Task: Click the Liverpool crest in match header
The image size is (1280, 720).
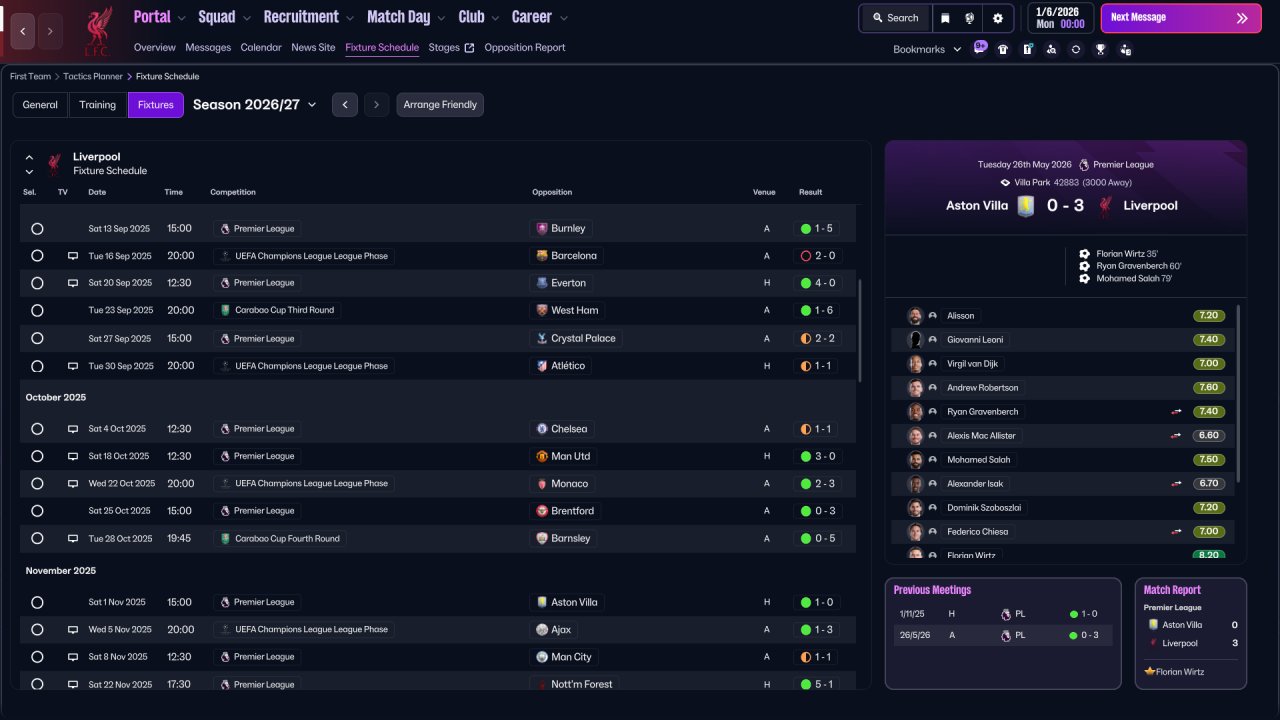Action: (x=1106, y=206)
